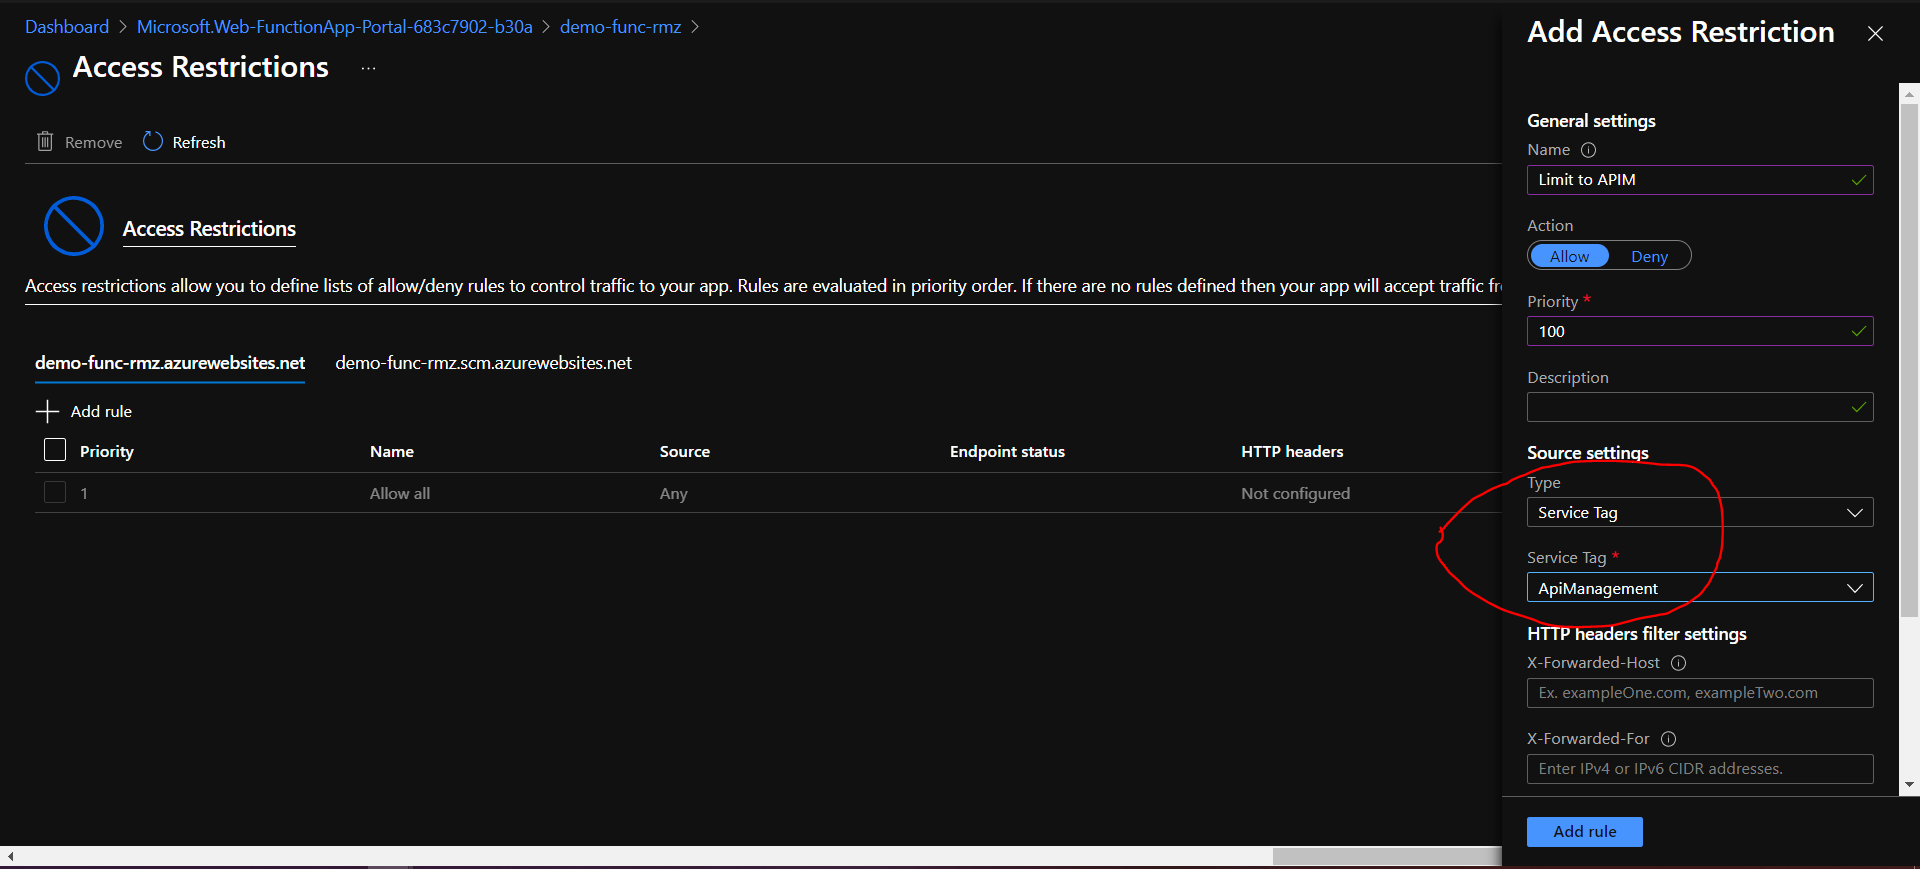Click the horizontal scrollbar thumb at bottom
This screenshot has height=869, width=1920.
[x=1387, y=857]
